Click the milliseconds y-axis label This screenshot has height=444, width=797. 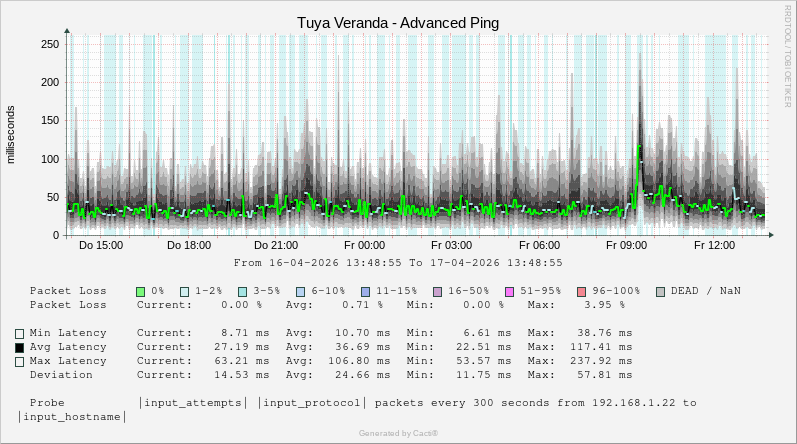[x=12, y=134]
